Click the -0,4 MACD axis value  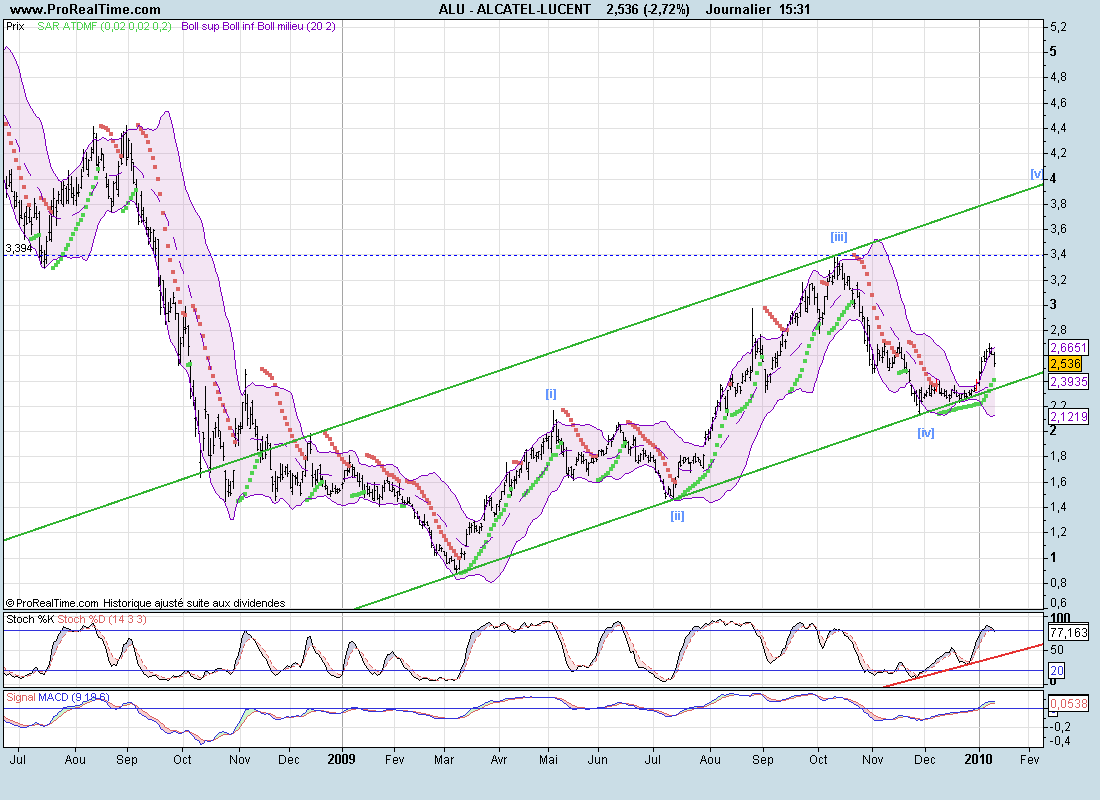[x=1061, y=740]
